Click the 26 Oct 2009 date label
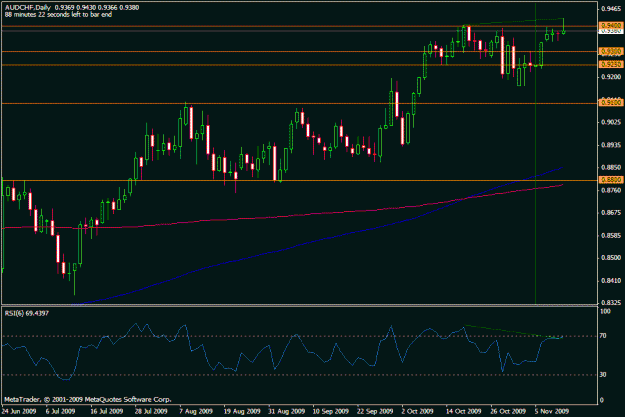The width and height of the screenshot is (625, 417). tap(508, 411)
